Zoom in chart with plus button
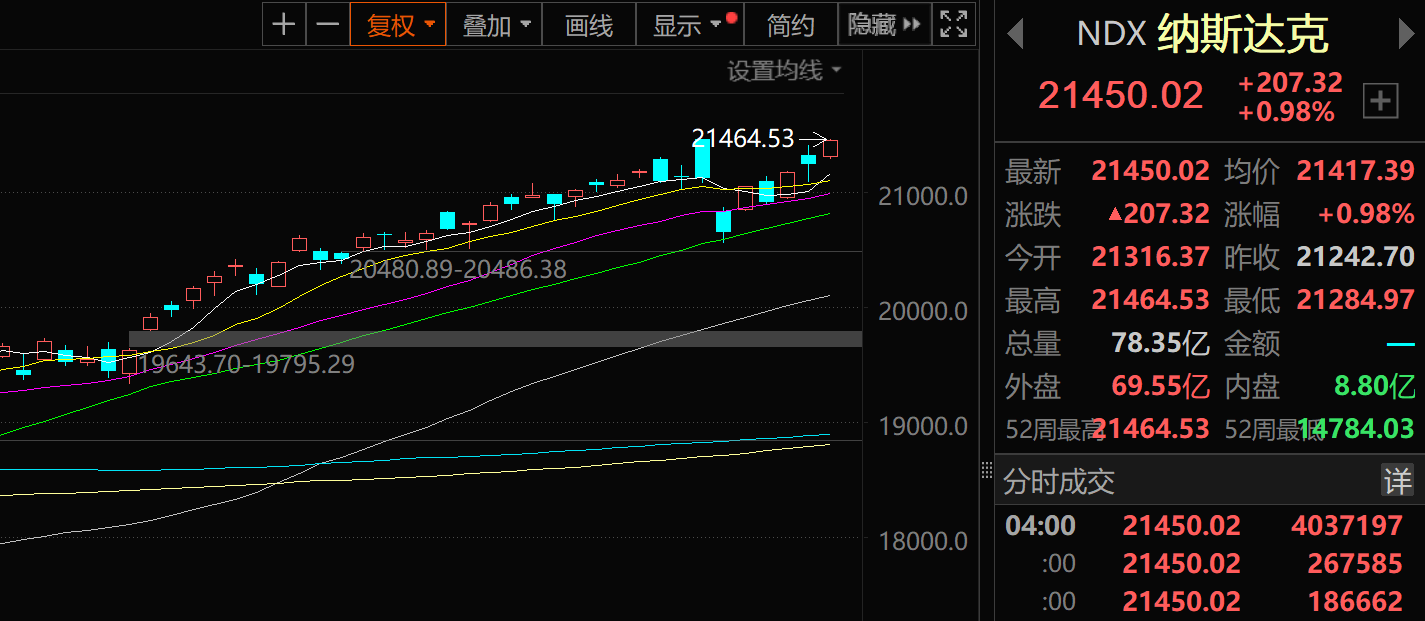The width and height of the screenshot is (1425, 621). click(284, 25)
